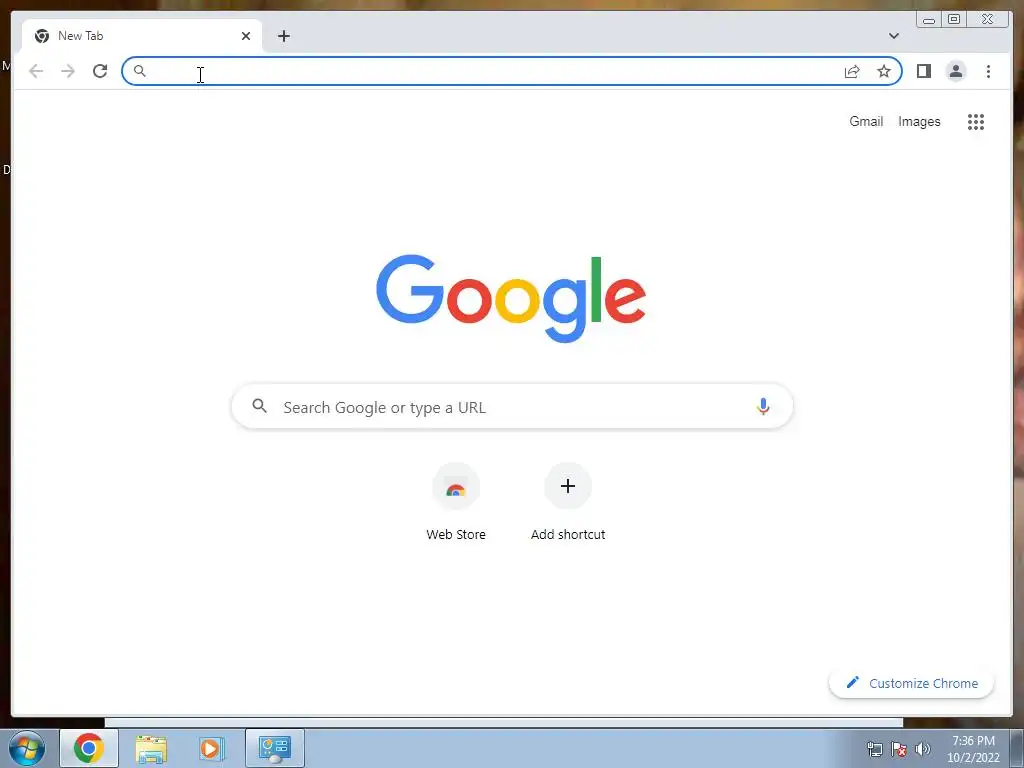This screenshot has height=768, width=1024.
Task: Click the network tray icon
Action: point(874,749)
